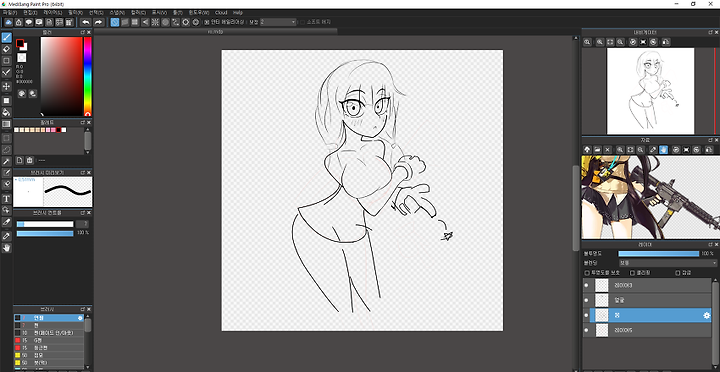
Task: Click the canvas vertical scrollbar
Action: [x=576, y=208]
